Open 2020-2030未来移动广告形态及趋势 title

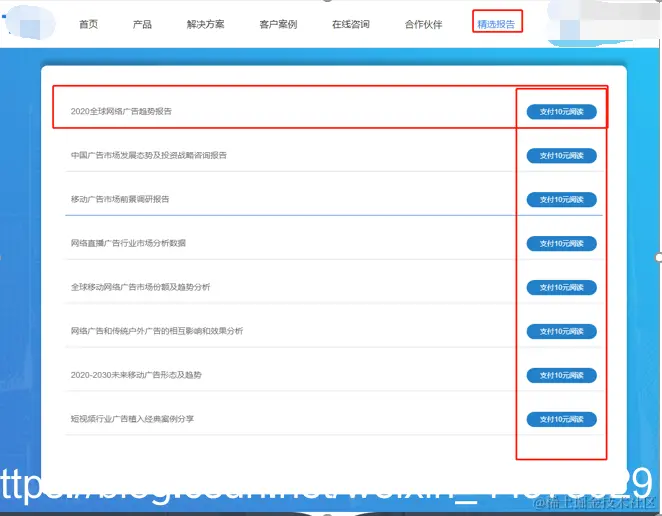pos(136,375)
